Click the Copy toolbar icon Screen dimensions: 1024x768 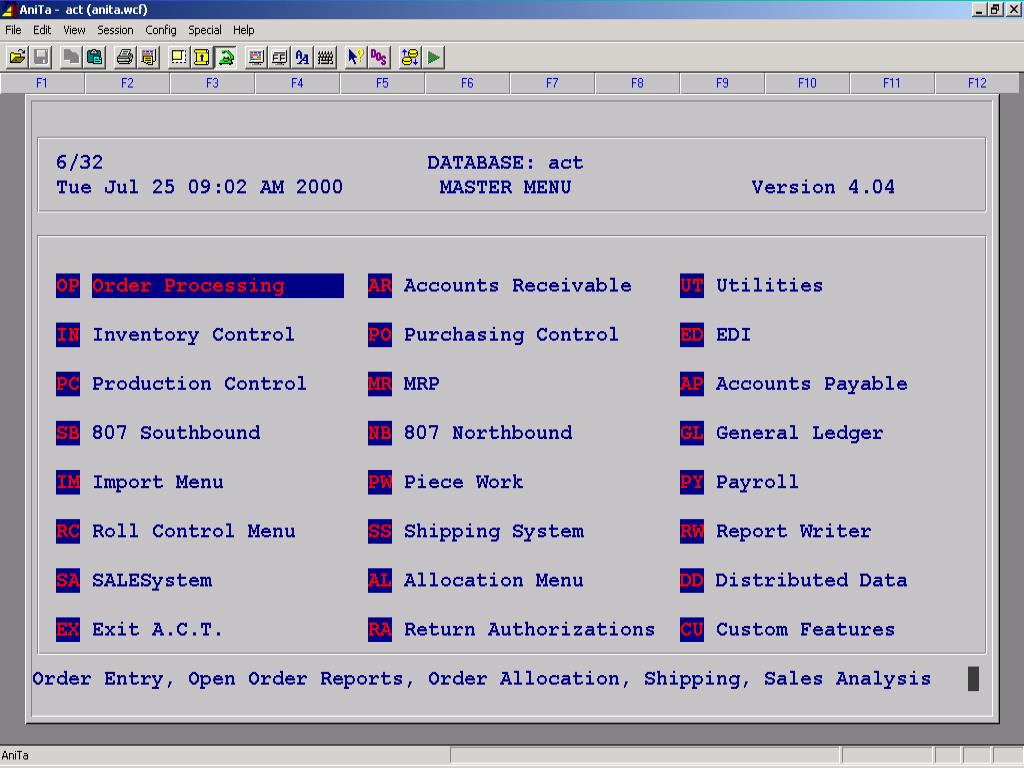(x=71, y=57)
